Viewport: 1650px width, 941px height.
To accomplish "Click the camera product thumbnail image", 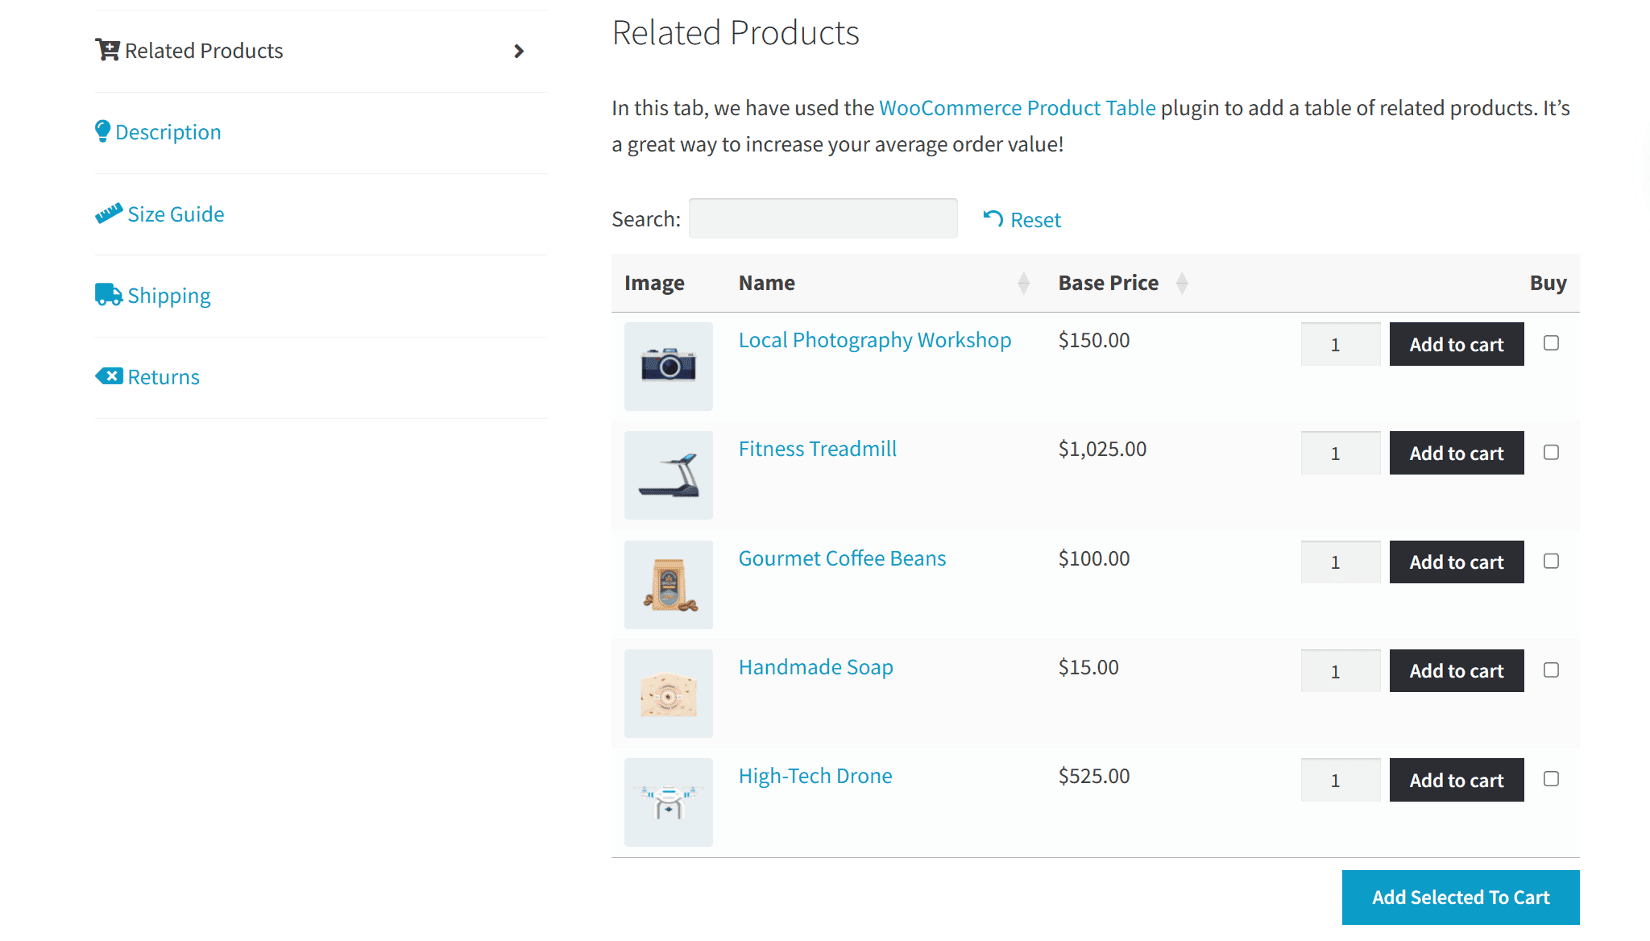I will click(x=668, y=366).
